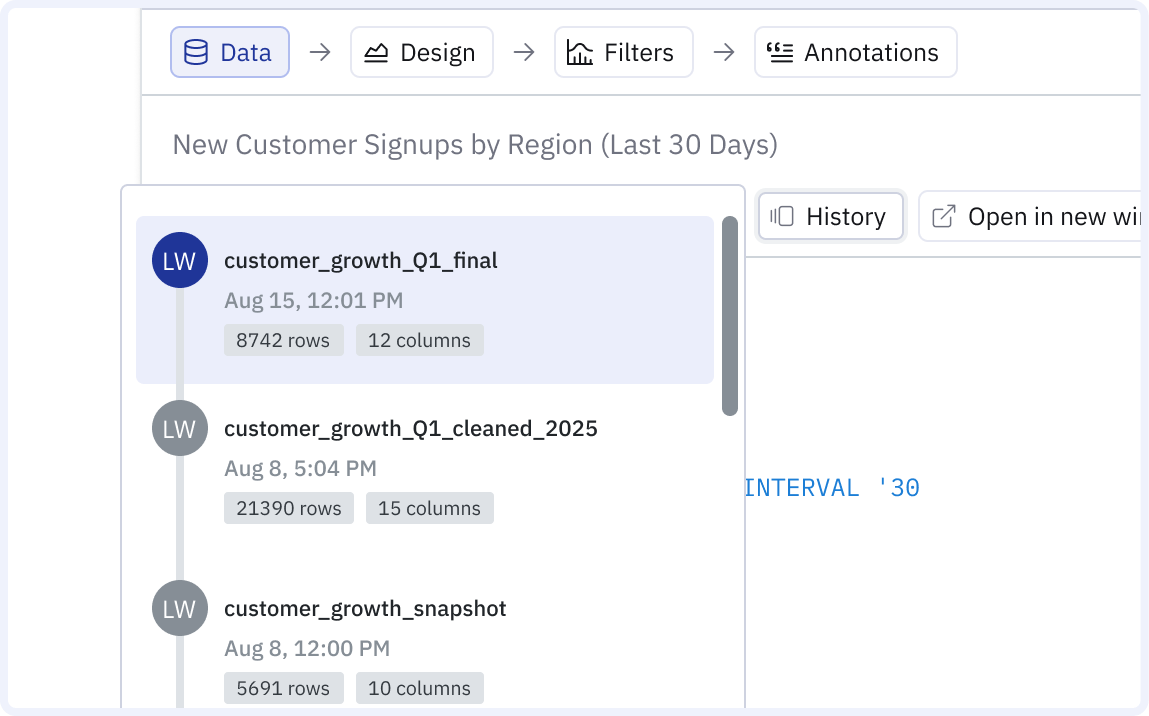This screenshot has height=716, width=1149.
Task: Click the 10 columns badge
Action: (420, 688)
